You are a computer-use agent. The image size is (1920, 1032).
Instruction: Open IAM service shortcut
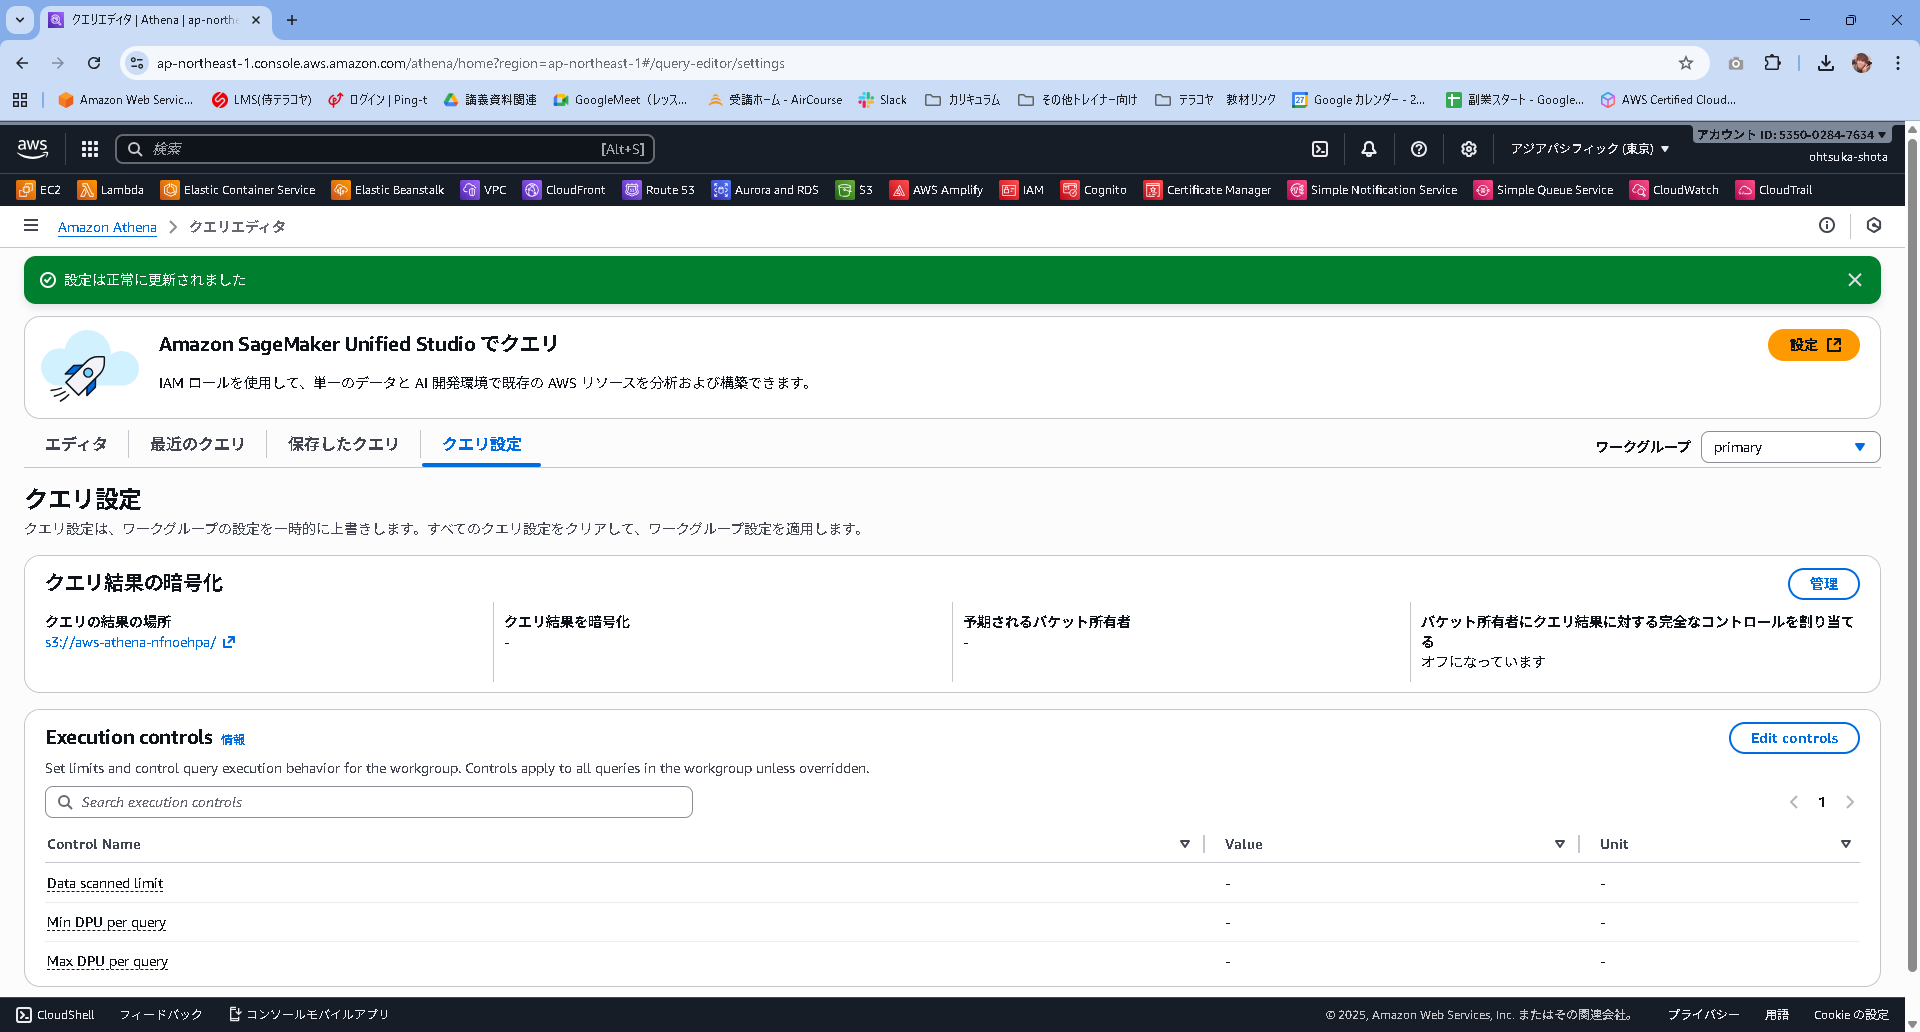1022,190
